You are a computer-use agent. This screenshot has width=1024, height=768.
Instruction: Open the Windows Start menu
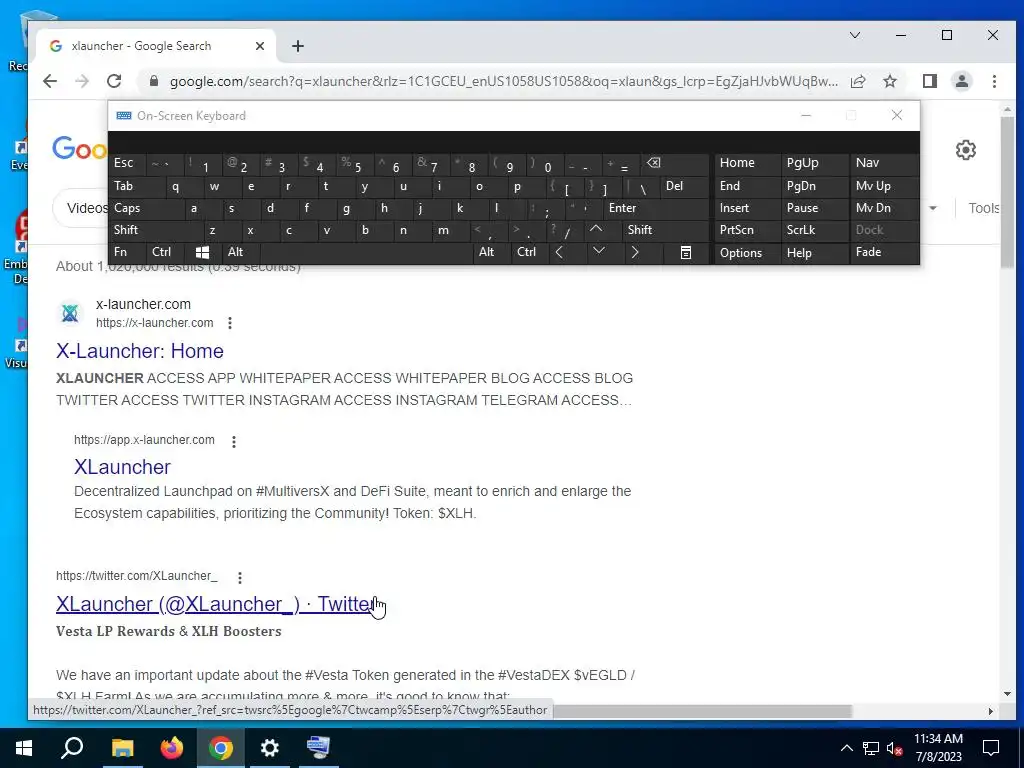tap(24, 748)
